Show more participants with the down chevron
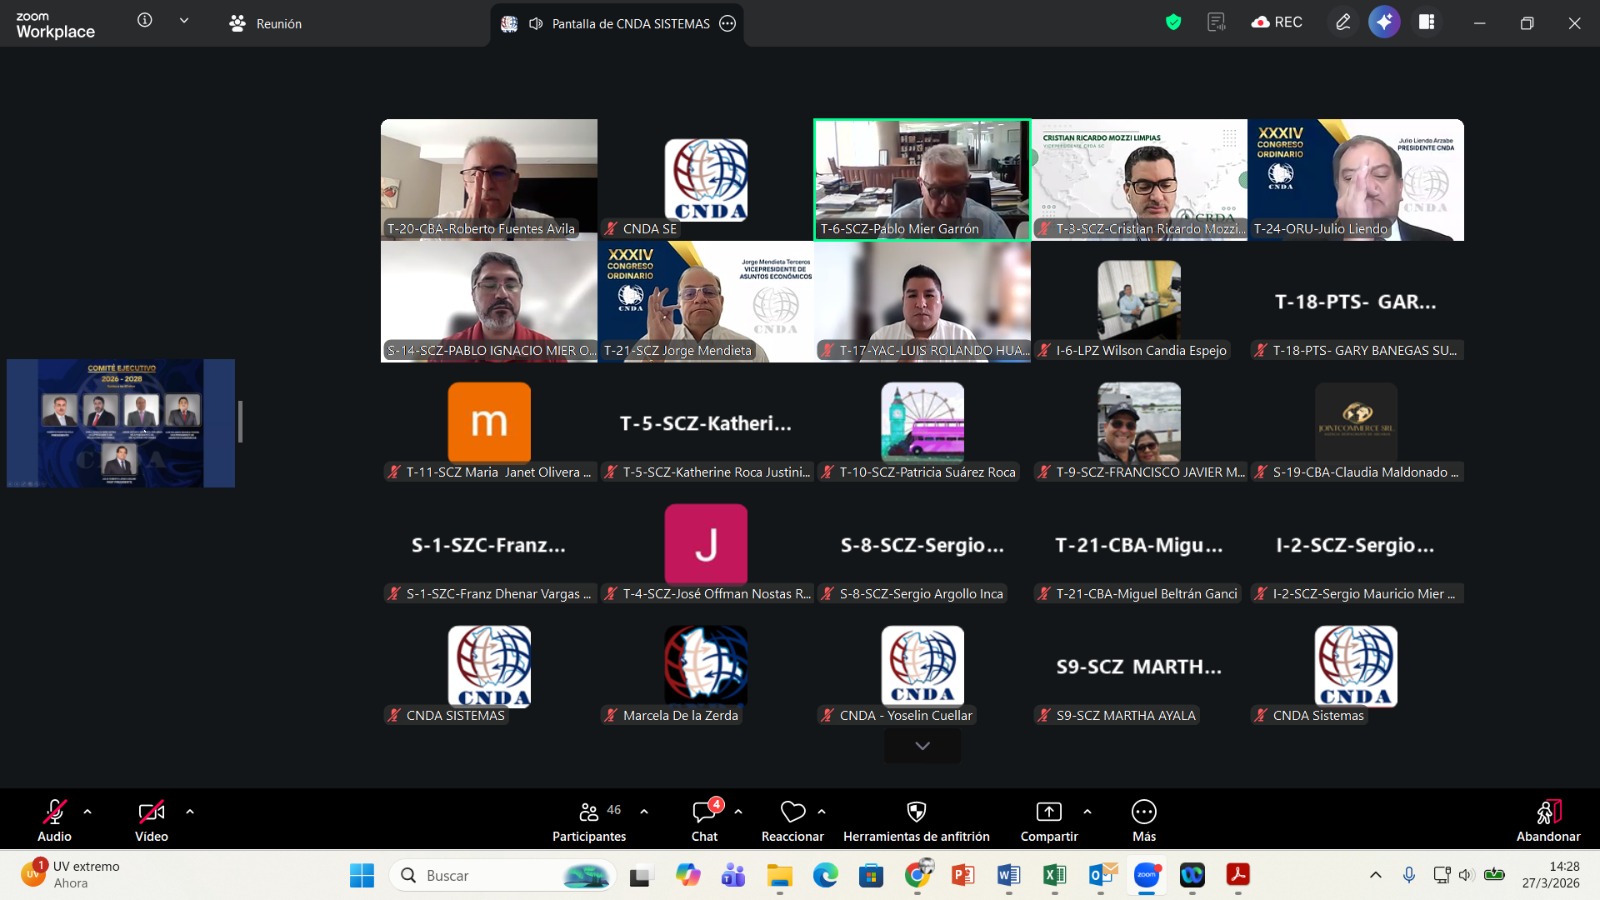Image resolution: width=1600 pixels, height=900 pixels. click(x=922, y=746)
